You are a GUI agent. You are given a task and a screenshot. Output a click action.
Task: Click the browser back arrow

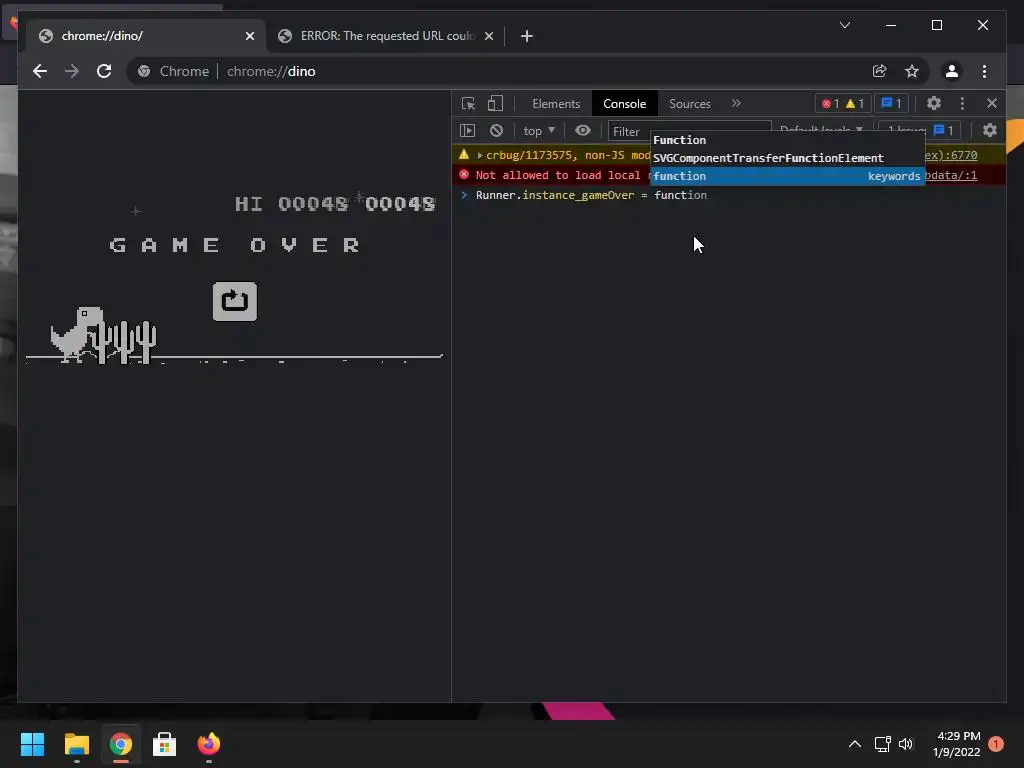click(x=40, y=71)
